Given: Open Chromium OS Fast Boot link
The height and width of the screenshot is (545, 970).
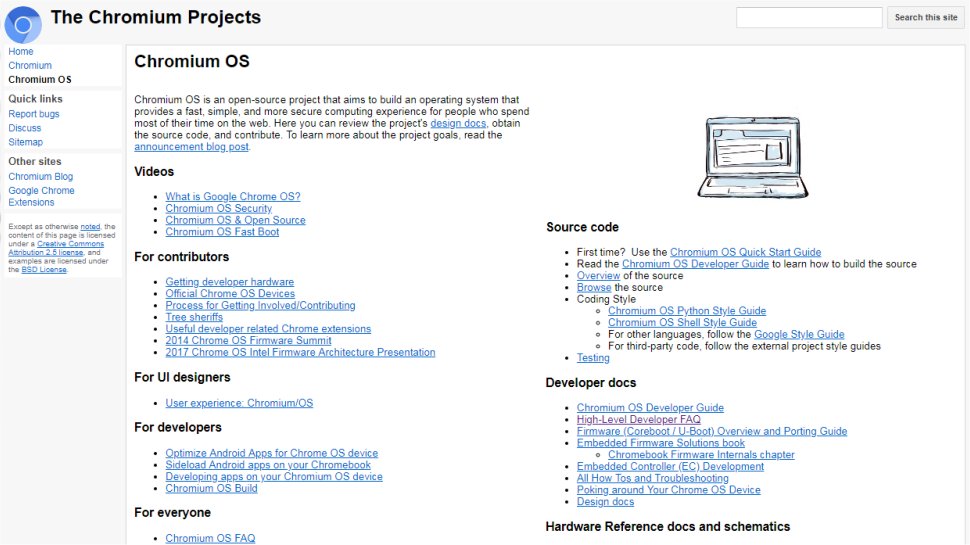Looking at the screenshot, I should [x=222, y=232].
